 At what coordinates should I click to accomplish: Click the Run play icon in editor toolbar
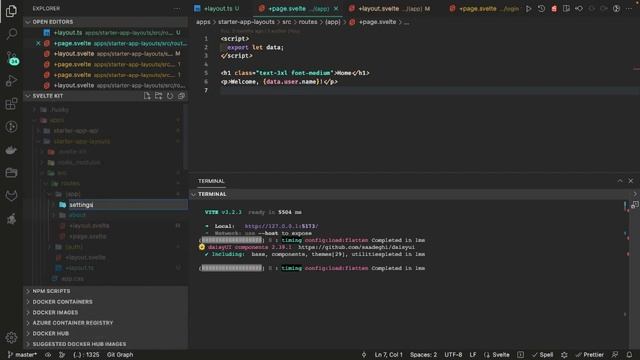(529, 9)
